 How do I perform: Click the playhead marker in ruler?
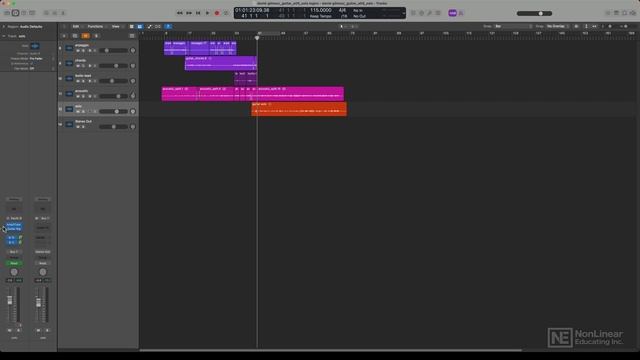tap(257, 38)
